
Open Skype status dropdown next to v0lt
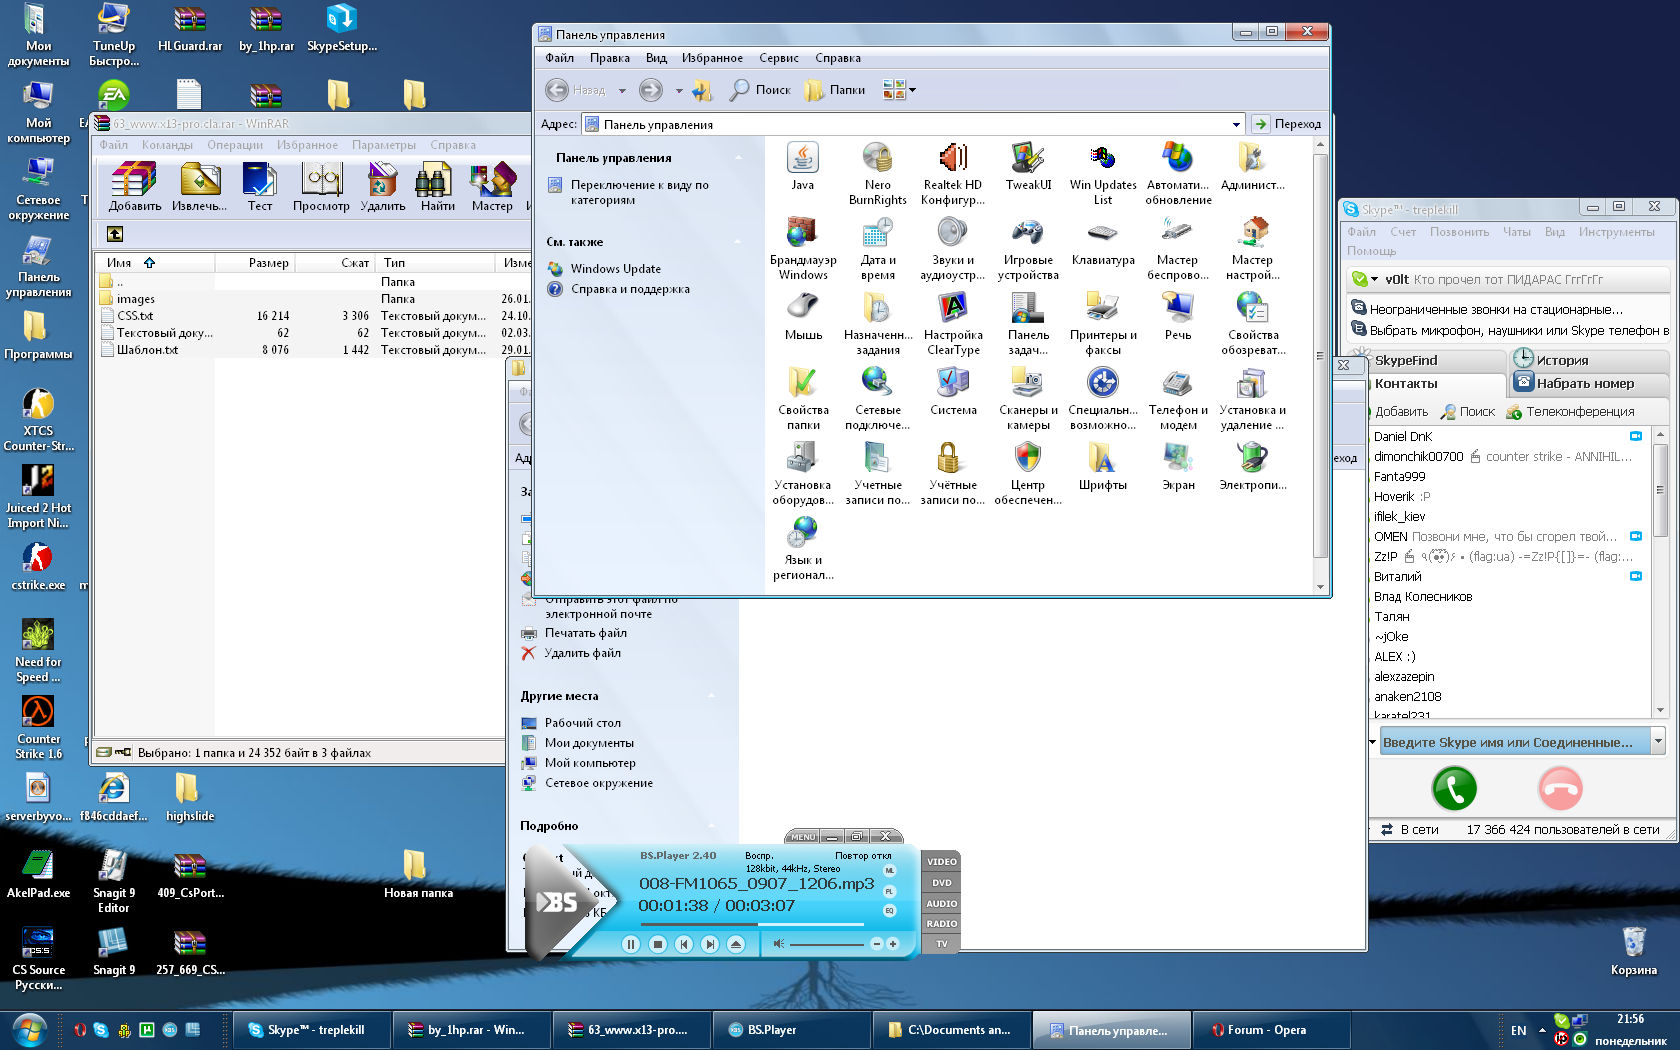1374,280
